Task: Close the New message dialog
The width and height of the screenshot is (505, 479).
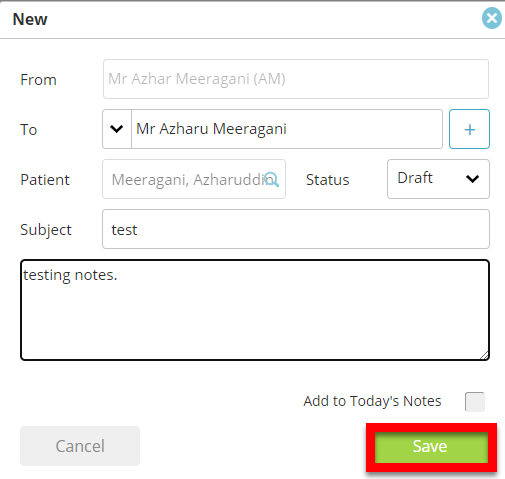Action: [x=492, y=18]
